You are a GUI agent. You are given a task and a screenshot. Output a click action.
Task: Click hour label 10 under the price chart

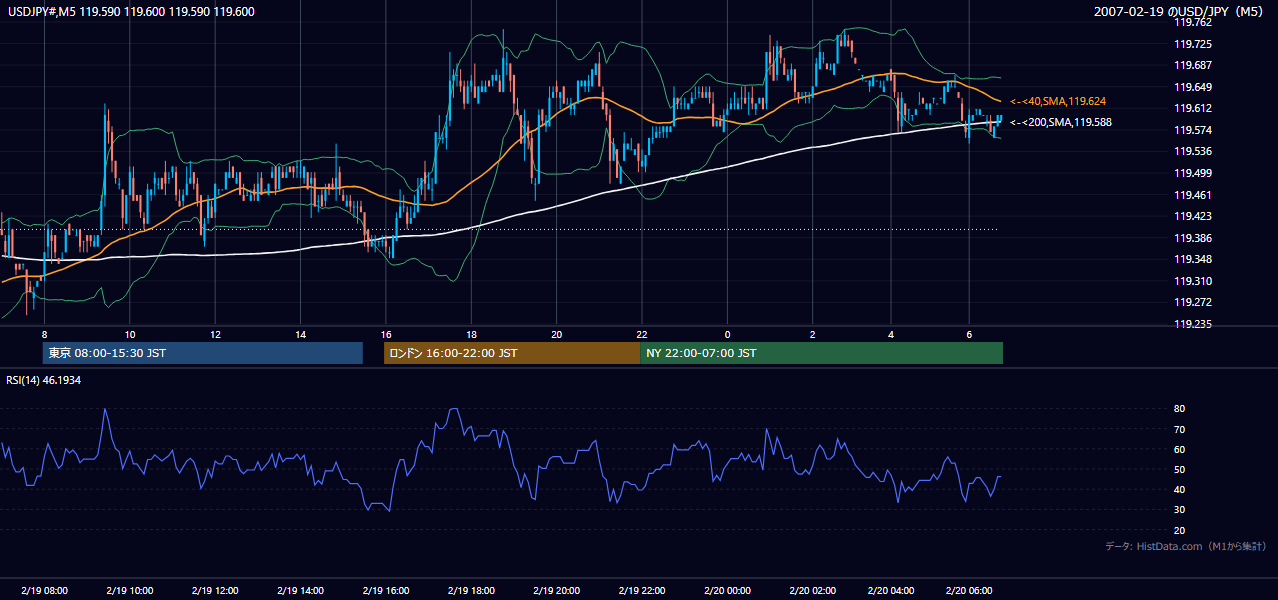point(130,334)
